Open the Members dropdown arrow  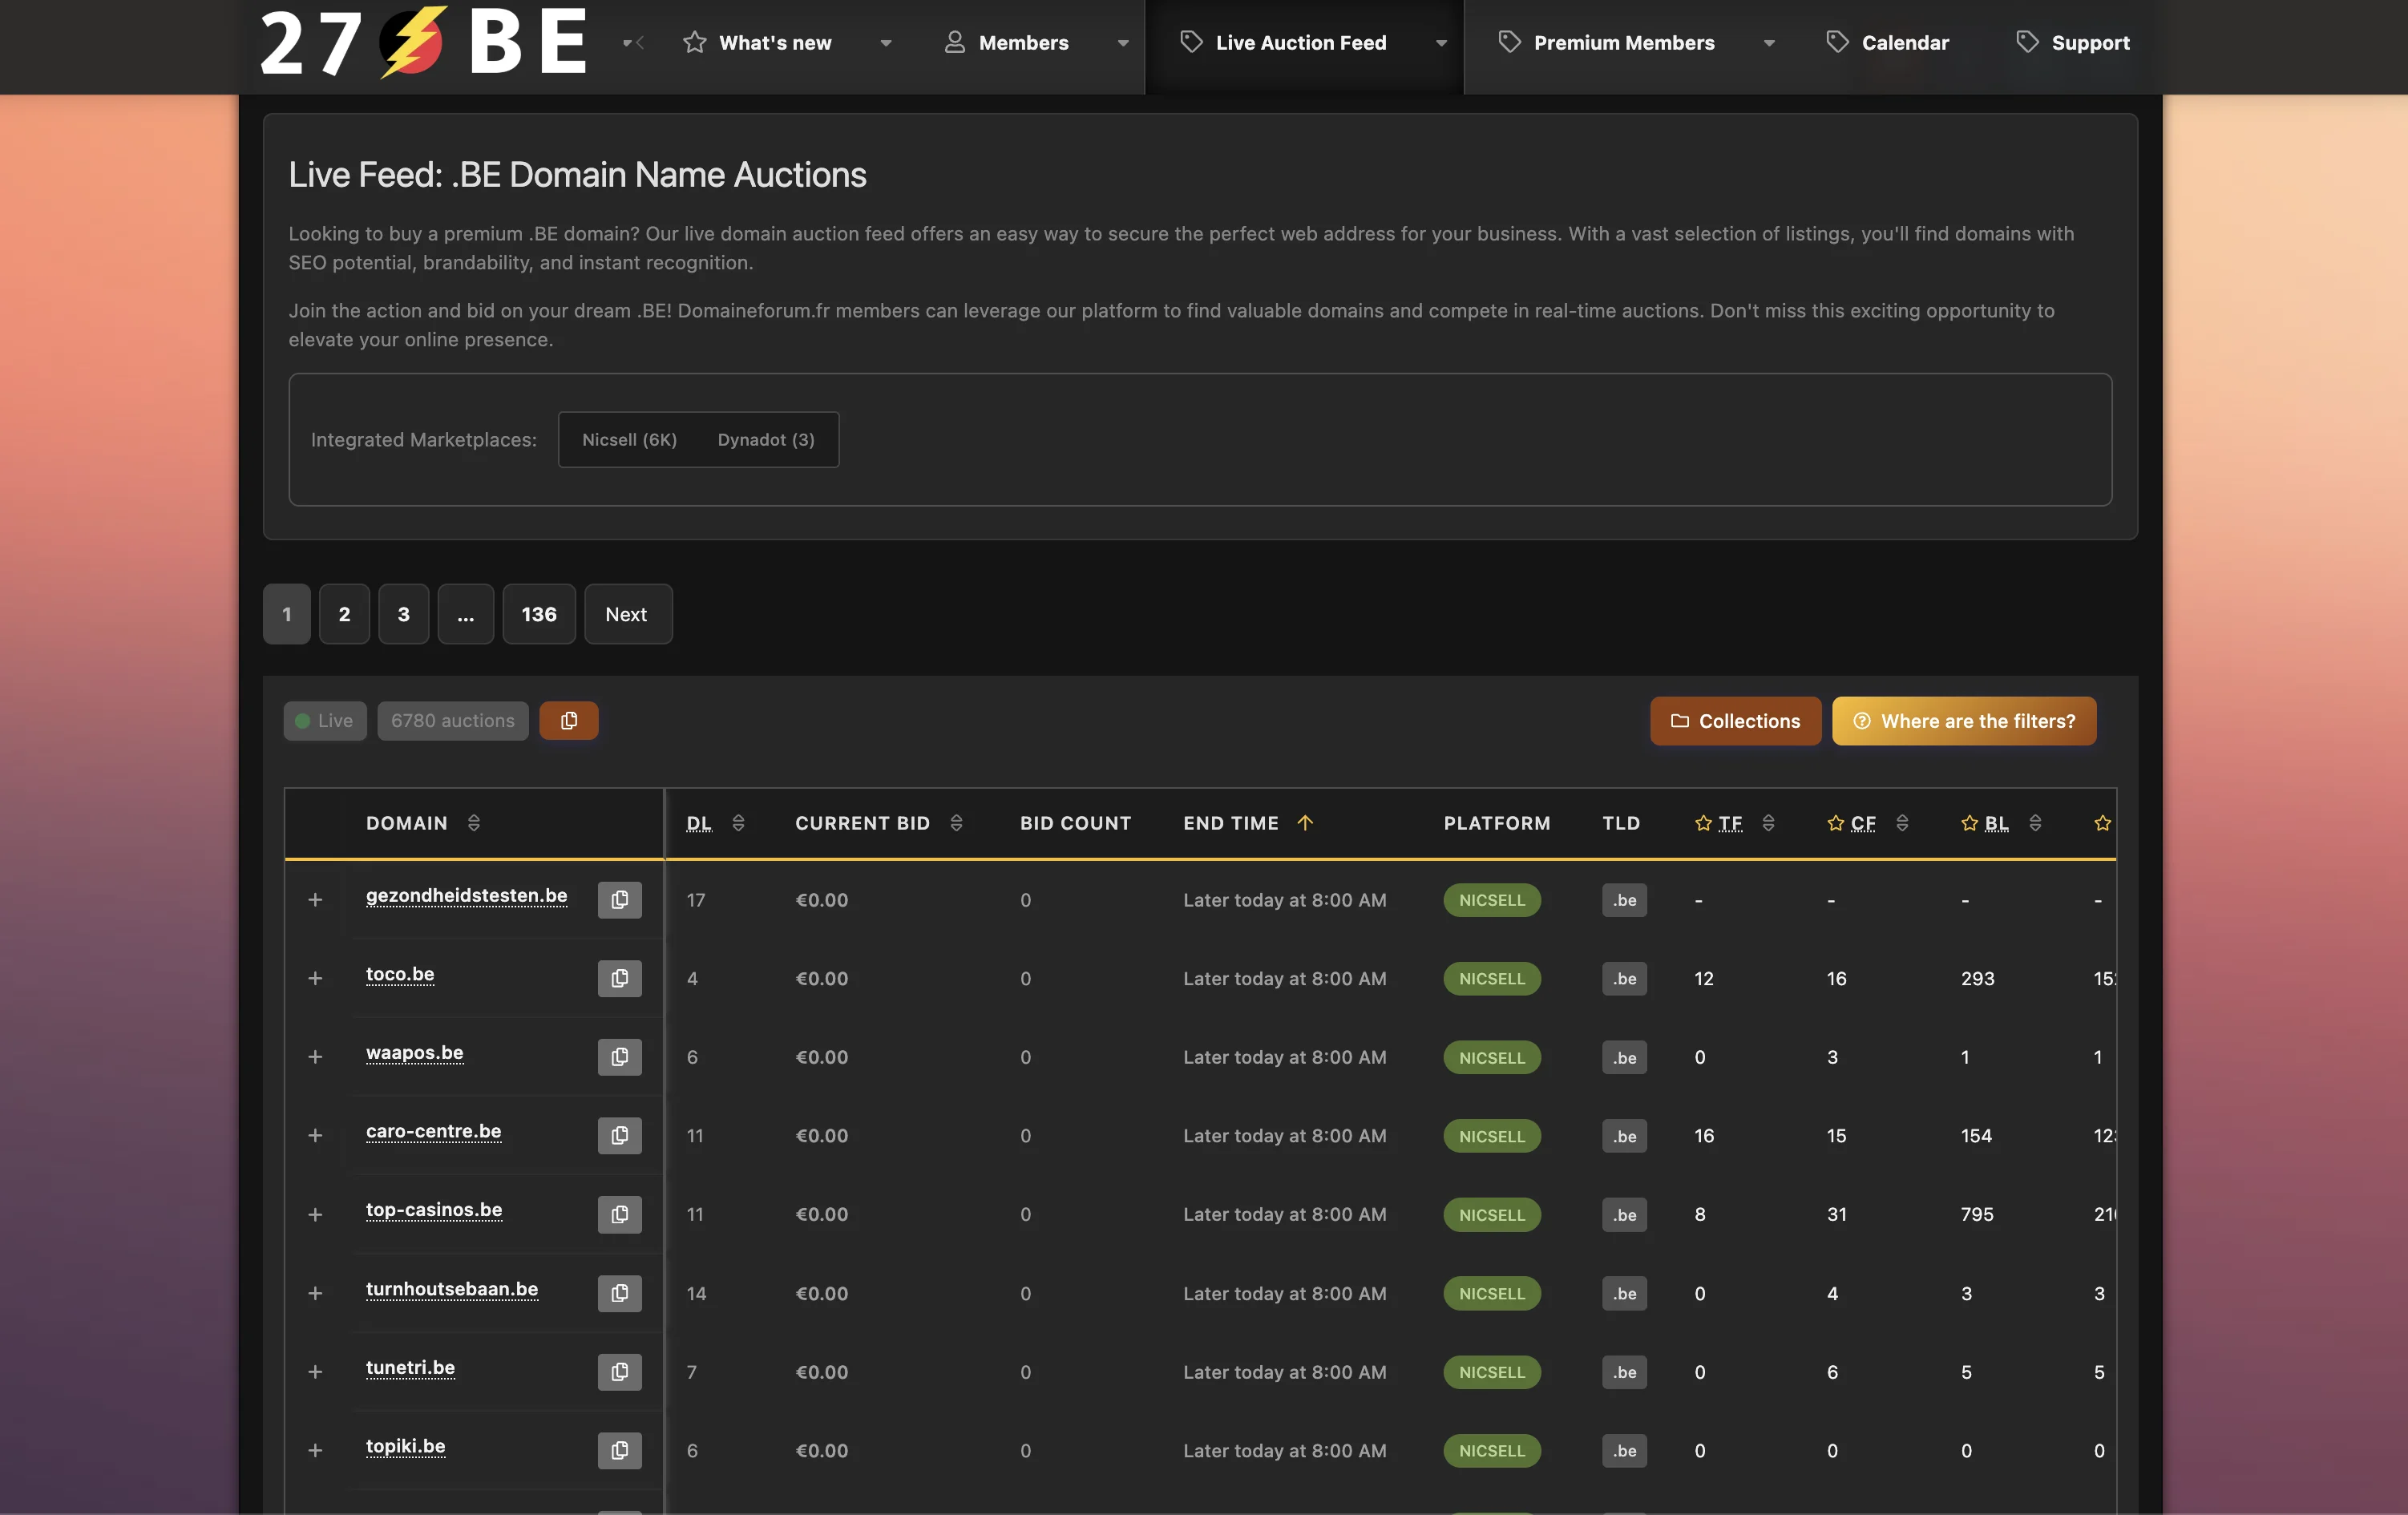point(1122,43)
